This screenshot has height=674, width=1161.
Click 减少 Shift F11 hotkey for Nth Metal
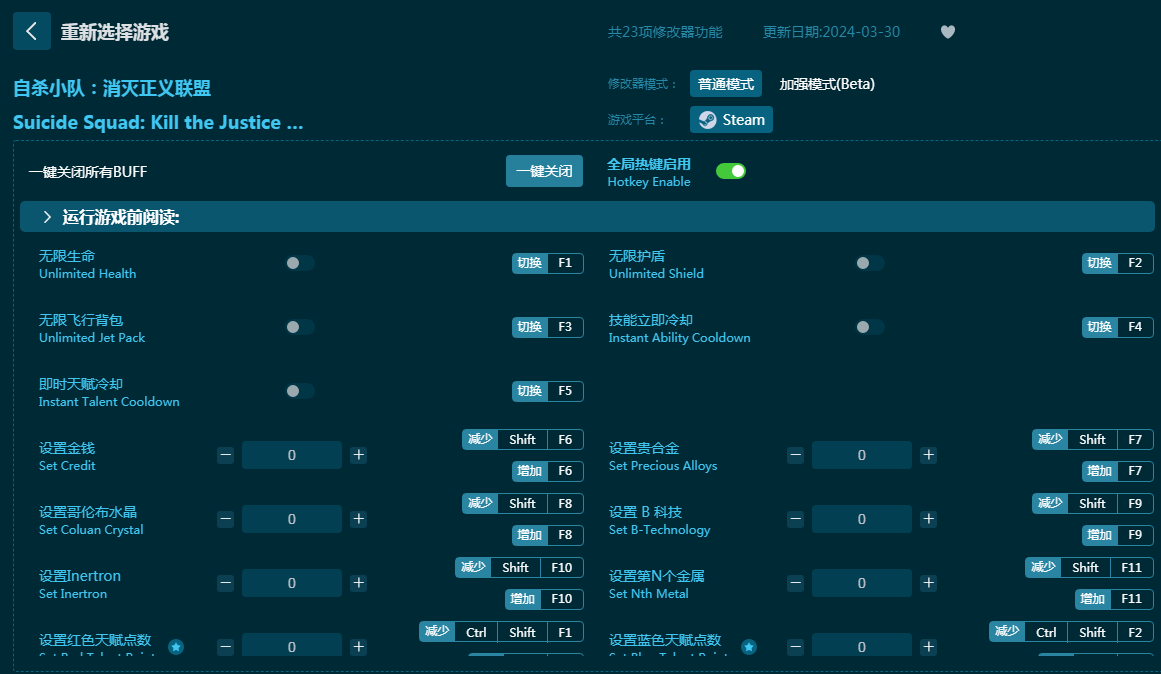[x=1089, y=567]
